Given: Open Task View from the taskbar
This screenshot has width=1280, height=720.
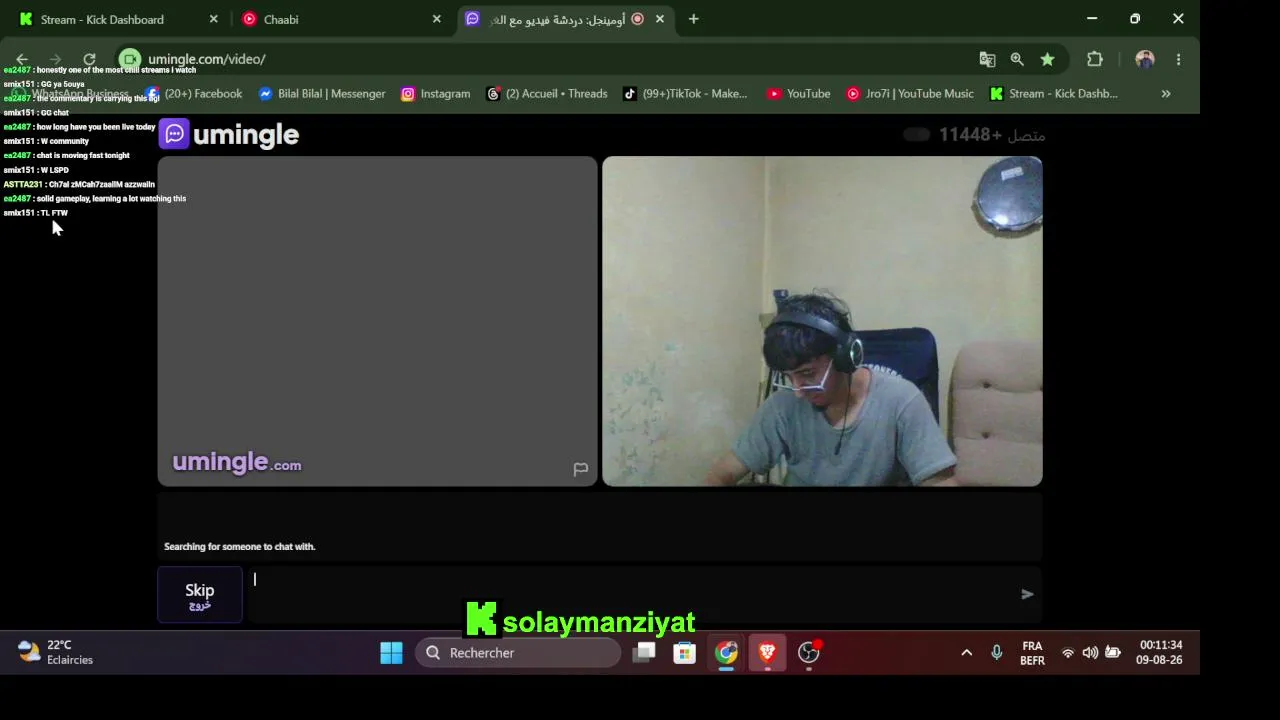Looking at the screenshot, I should click(644, 653).
